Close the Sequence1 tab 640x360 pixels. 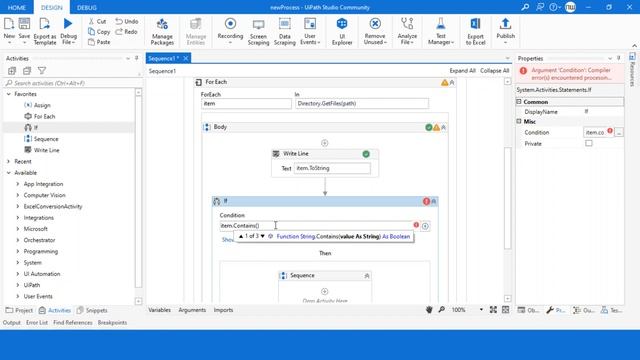pos(186,58)
